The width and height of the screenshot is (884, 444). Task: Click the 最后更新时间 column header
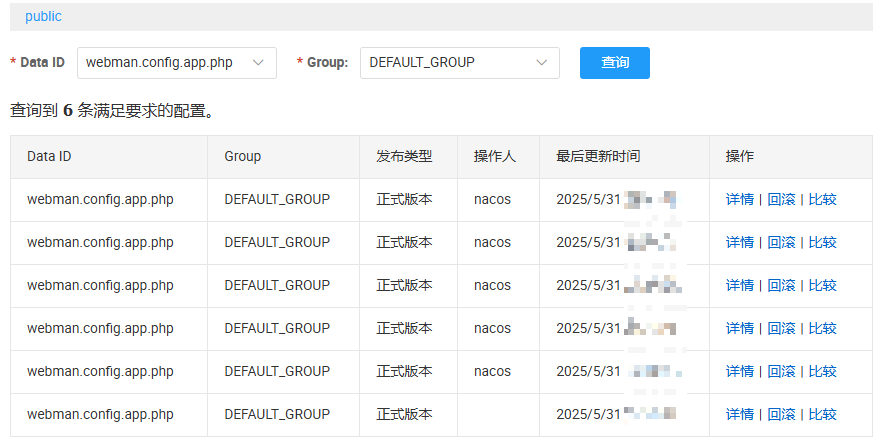pyautogui.click(x=624, y=157)
